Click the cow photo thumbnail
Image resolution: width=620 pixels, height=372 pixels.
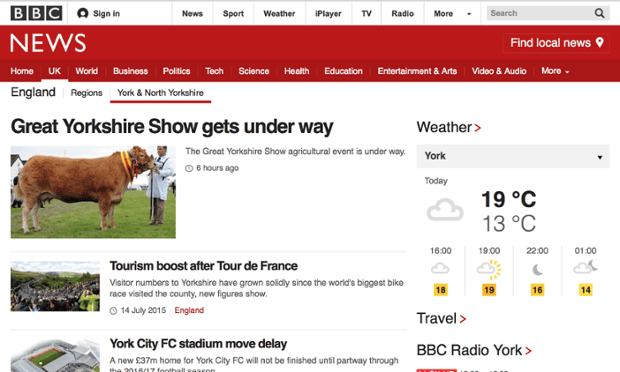pos(93,192)
